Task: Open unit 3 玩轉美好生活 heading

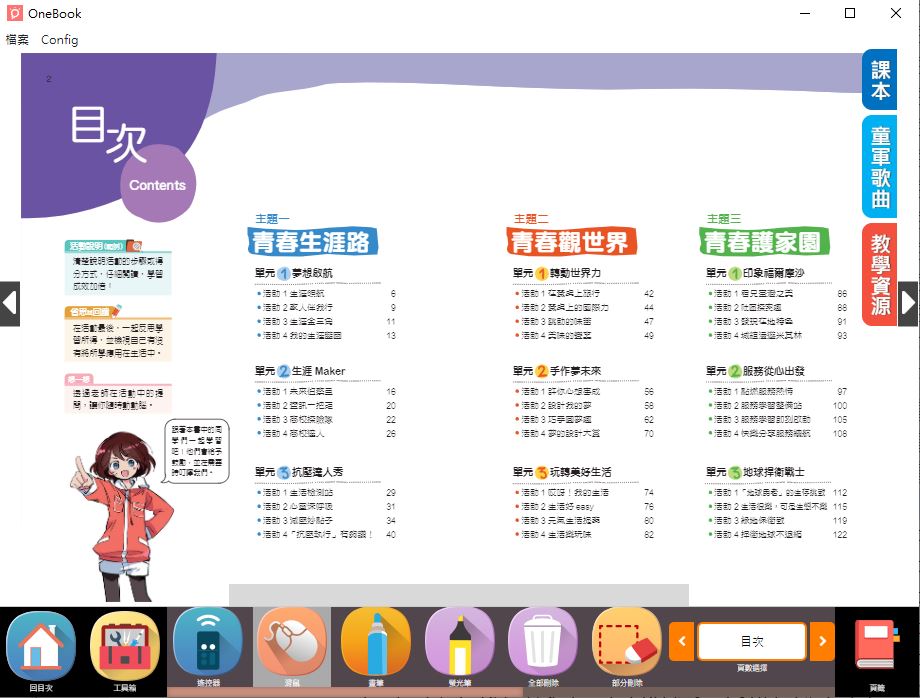Action: tap(562, 472)
